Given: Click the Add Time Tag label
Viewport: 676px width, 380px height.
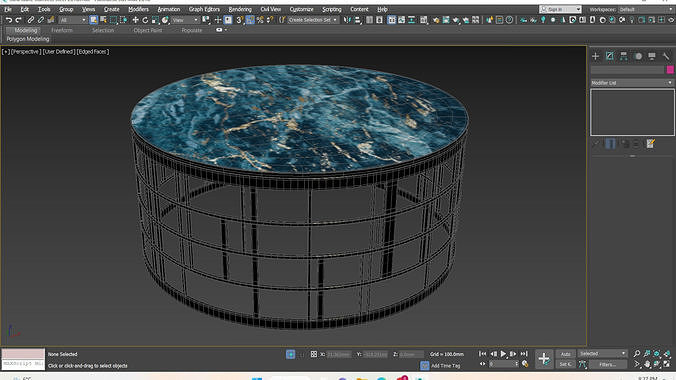Looking at the screenshot, I should point(445,366).
